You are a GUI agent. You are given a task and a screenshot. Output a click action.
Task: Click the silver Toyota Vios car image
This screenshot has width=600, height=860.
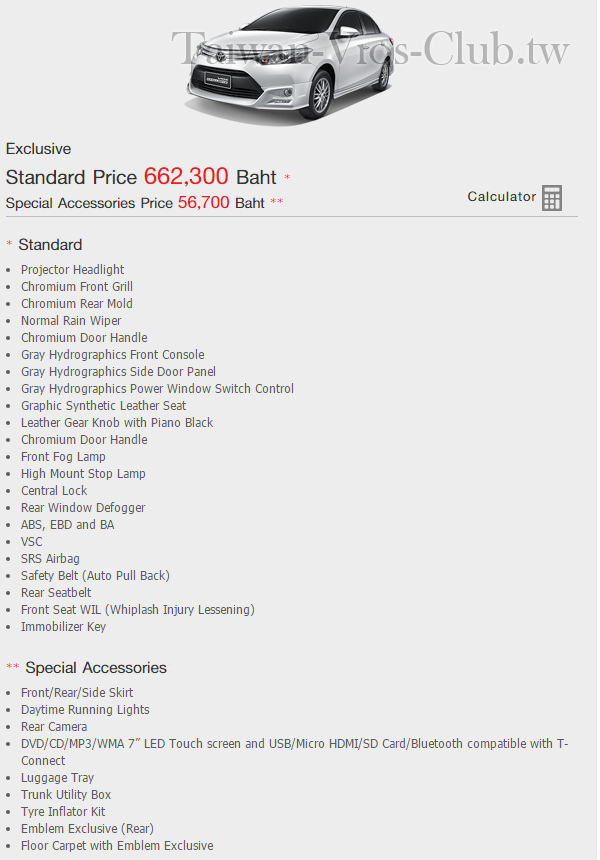[291, 63]
